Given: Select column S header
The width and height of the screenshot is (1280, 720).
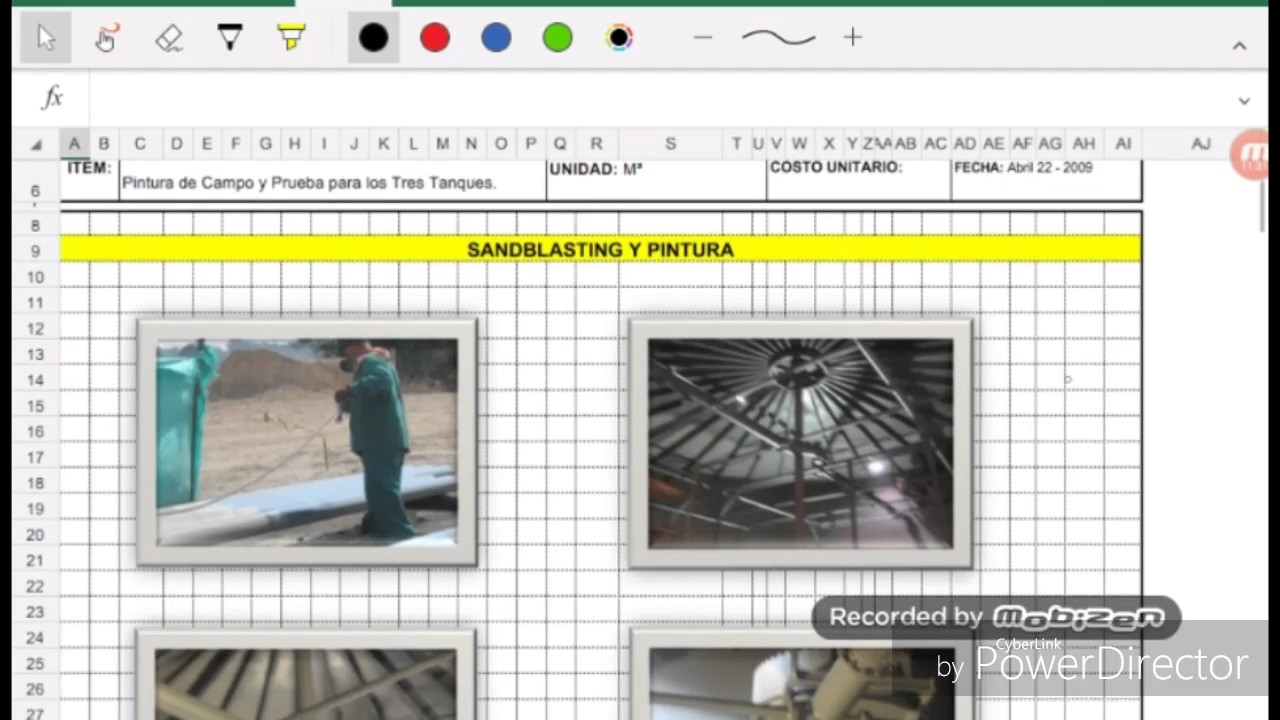Looking at the screenshot, I should [670, 144].
